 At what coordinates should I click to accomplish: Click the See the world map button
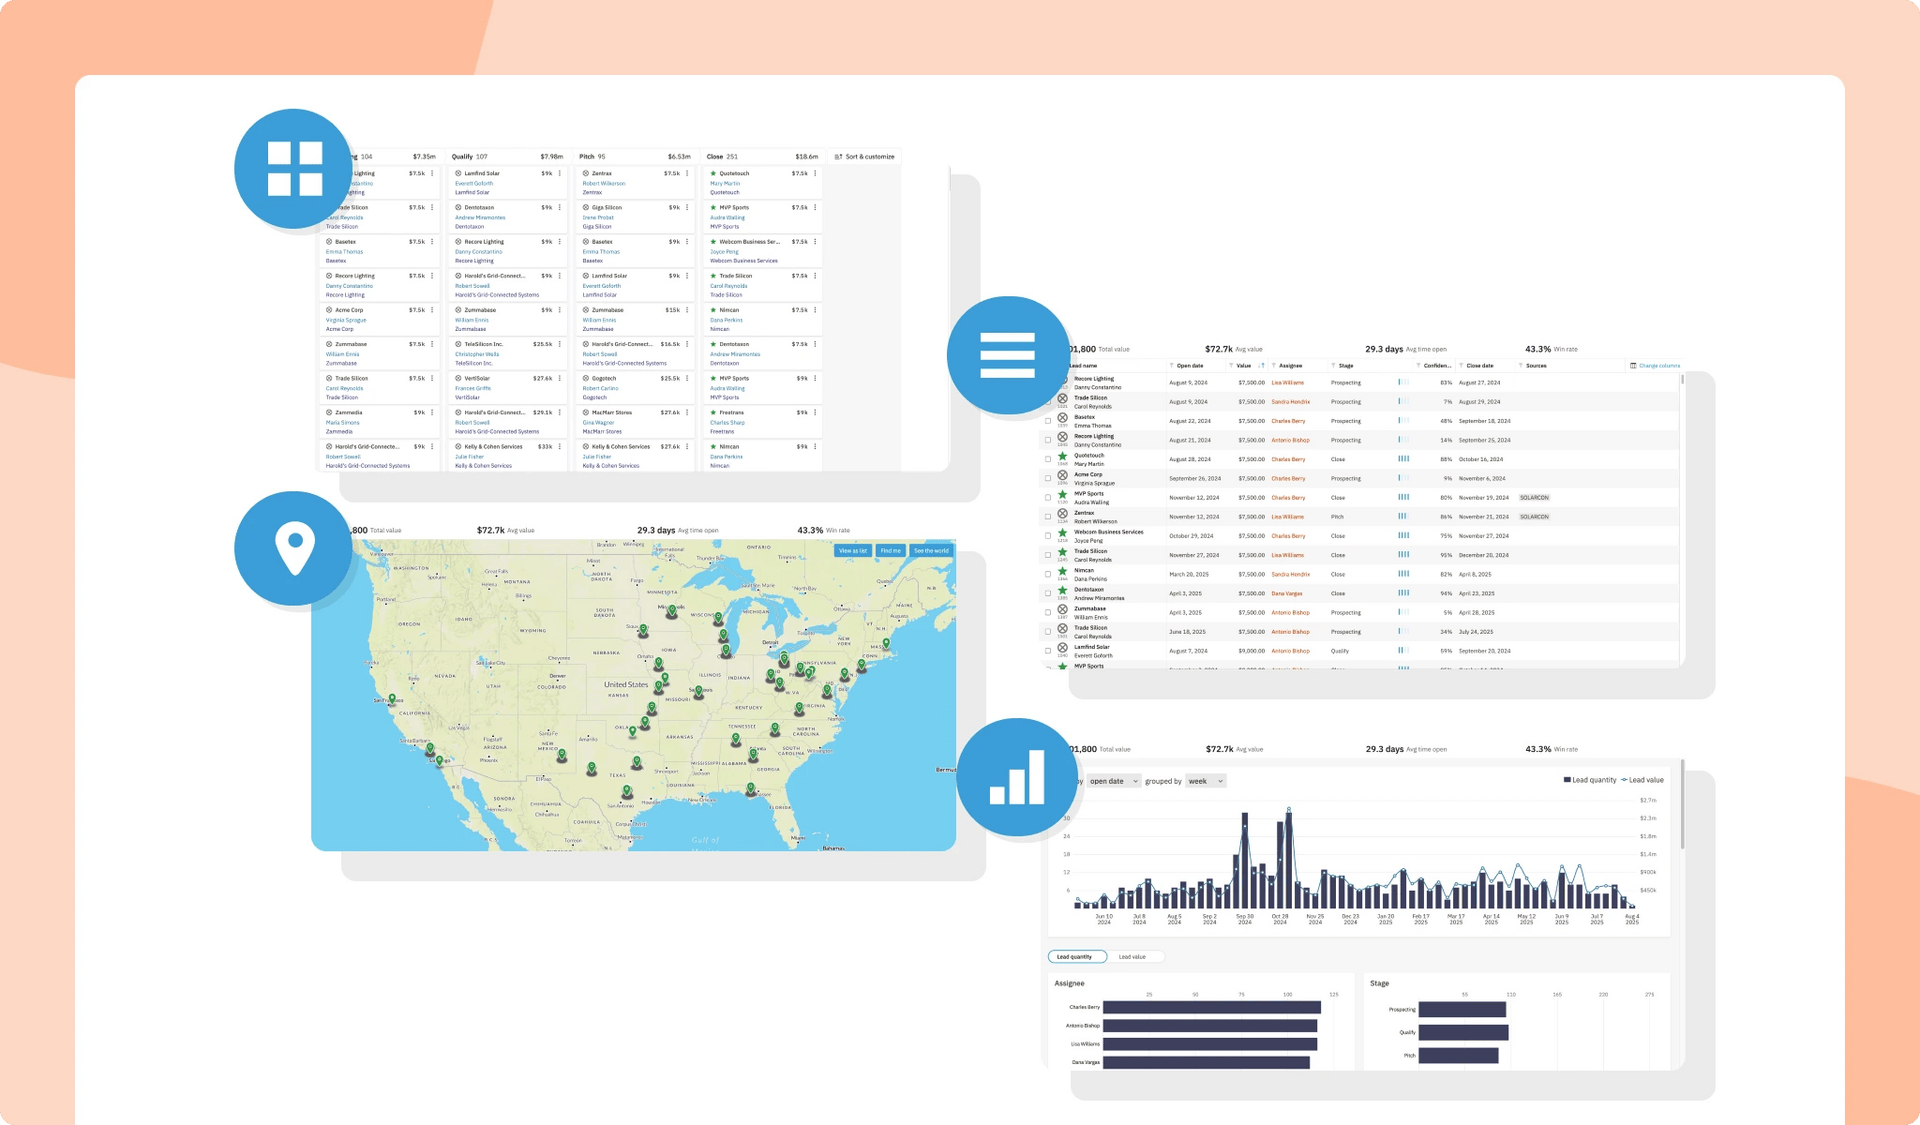[x=931, y=550]
